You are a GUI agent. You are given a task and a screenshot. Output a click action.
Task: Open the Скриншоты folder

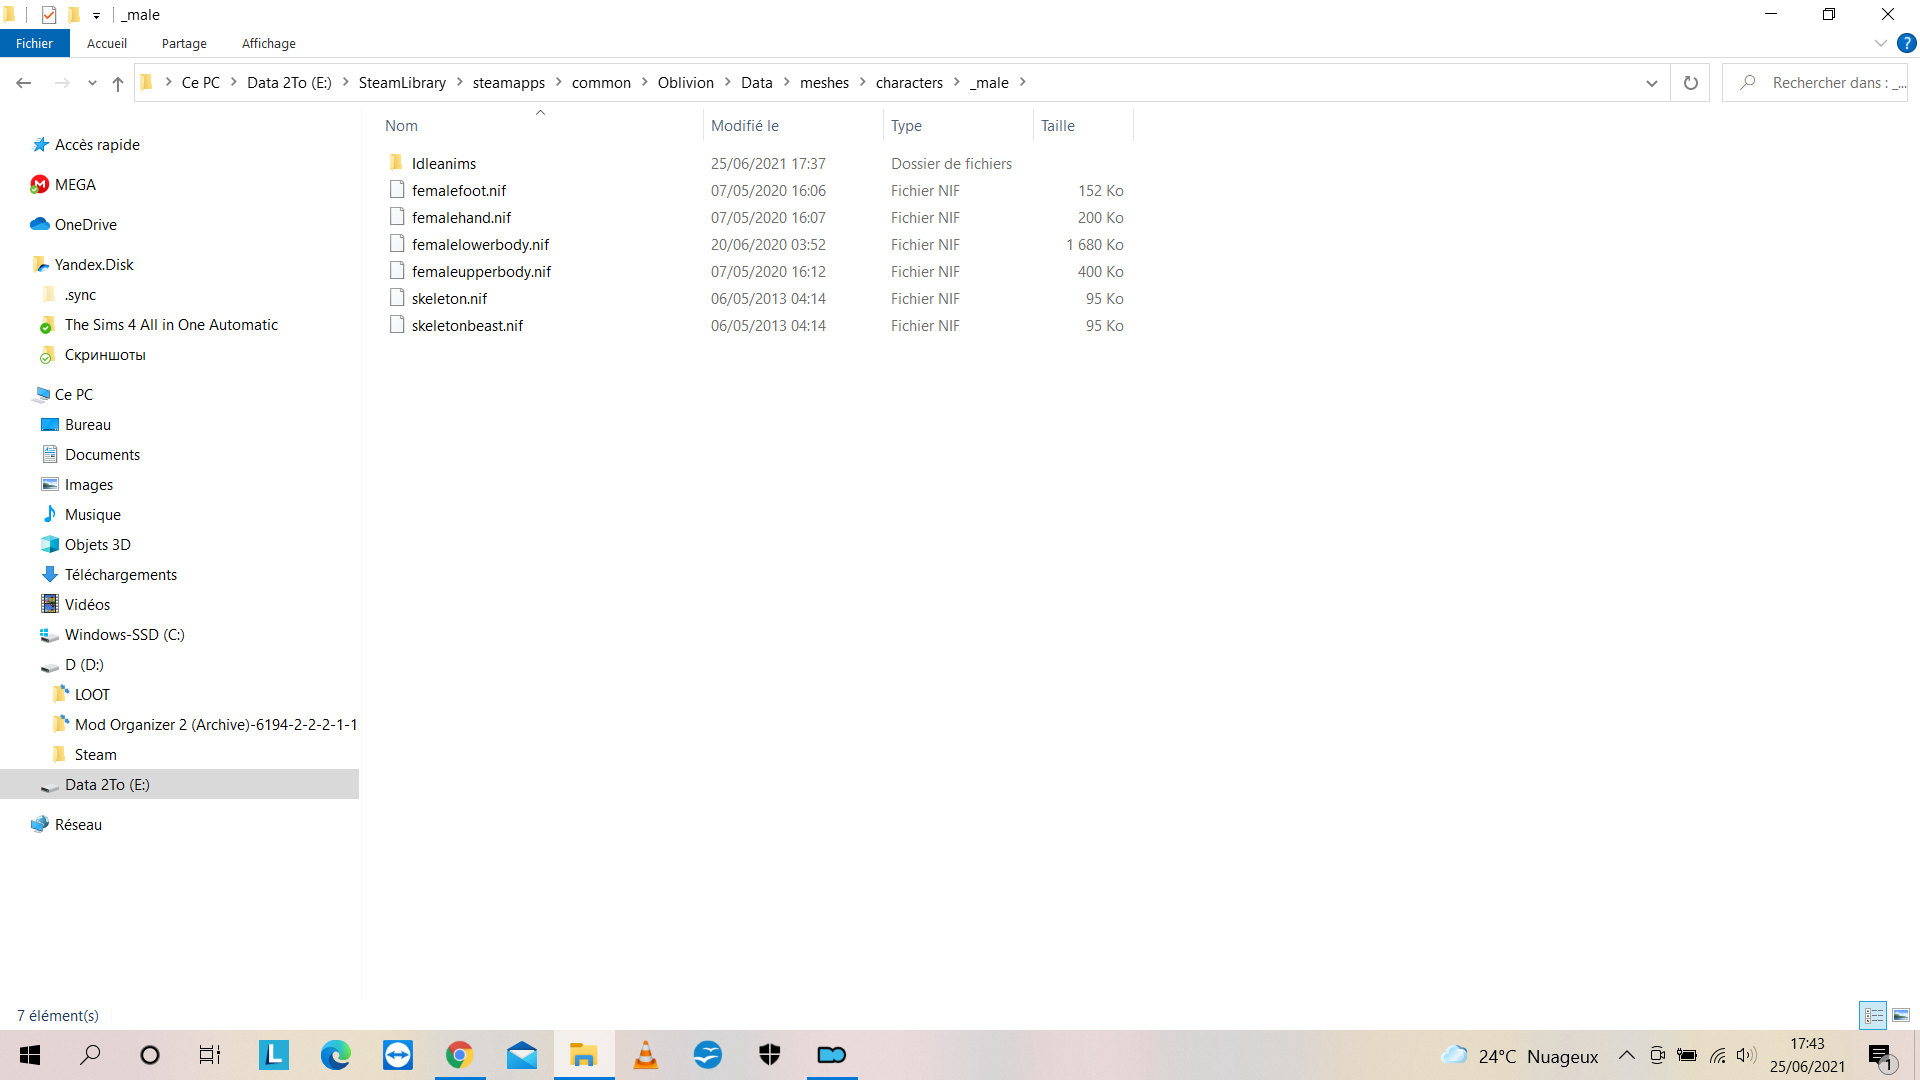click(105, 355)
